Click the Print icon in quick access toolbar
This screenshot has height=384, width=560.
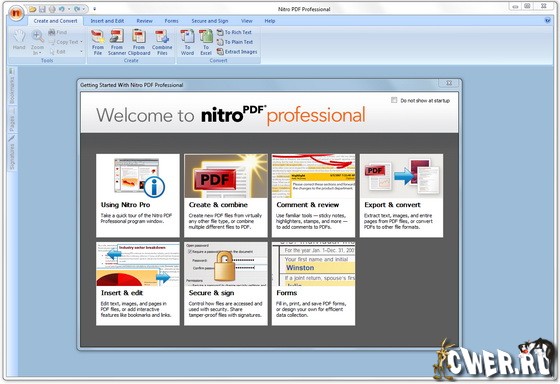(x=52, y=9)
